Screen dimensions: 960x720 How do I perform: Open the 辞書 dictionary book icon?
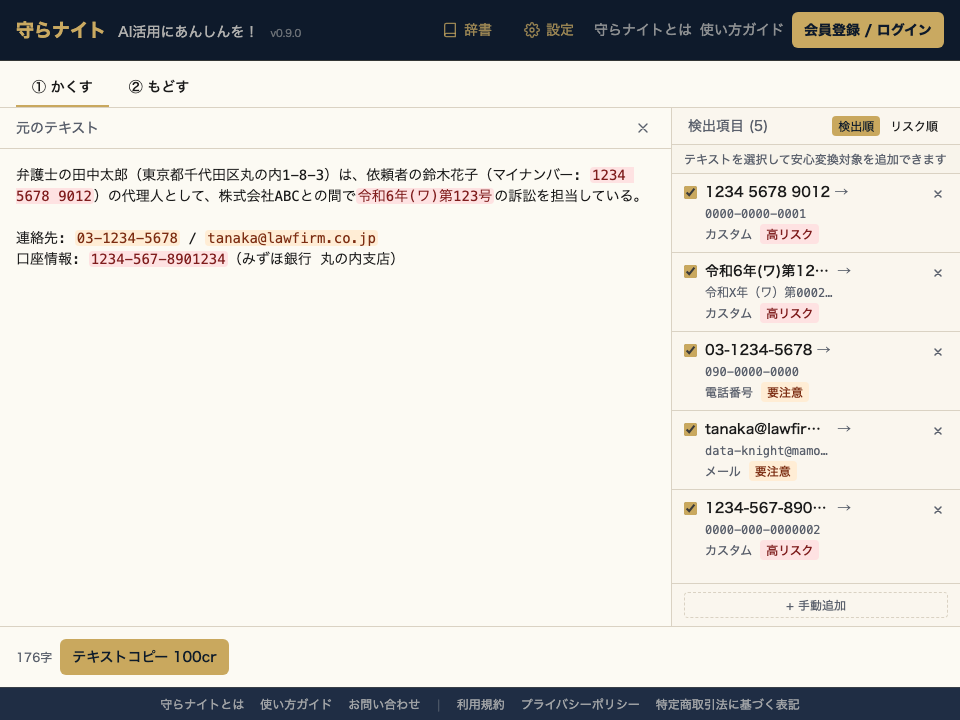point(449,30)
